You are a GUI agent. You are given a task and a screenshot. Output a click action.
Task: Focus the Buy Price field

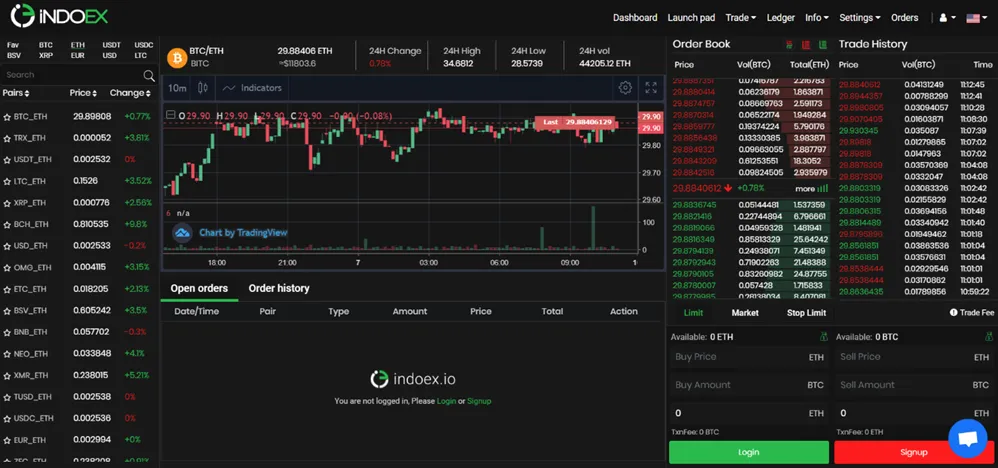point(749,357)
